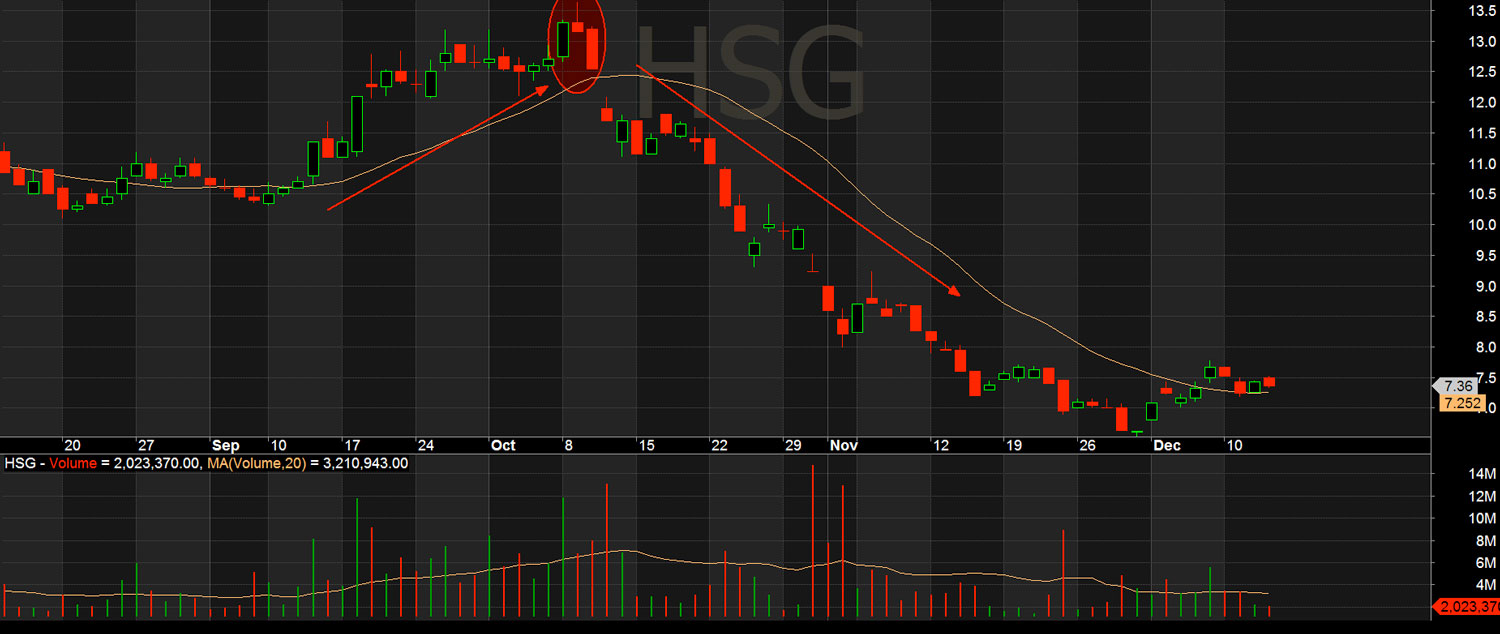Click the HSG symbol in volume pane
1500x634 pixels.
pos(18,463)
